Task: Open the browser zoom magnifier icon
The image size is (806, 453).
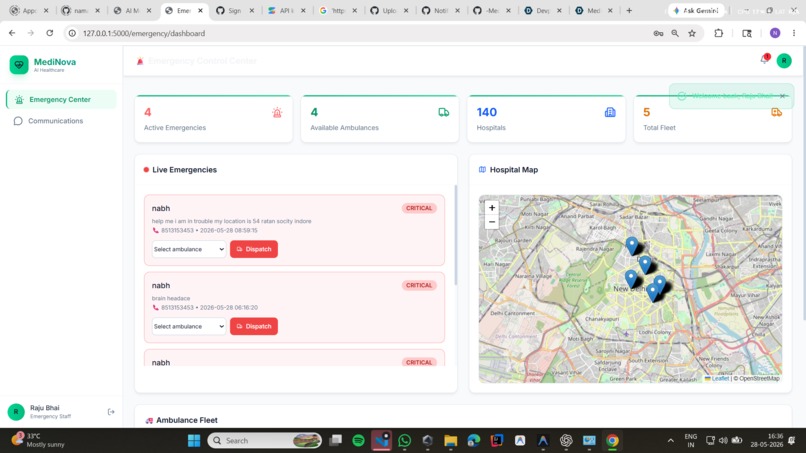Action: click(x=675, y=33)
